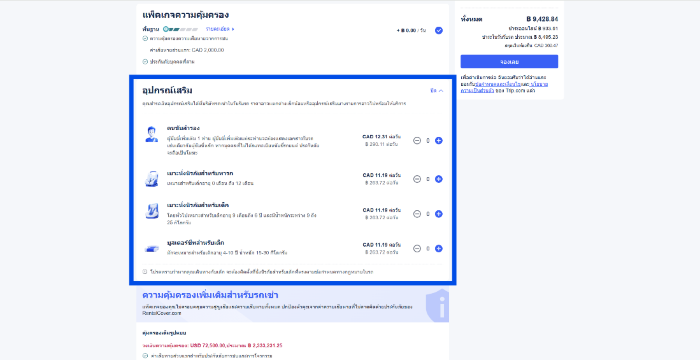The height and width of the screenshot is (360, 700).
Task: Increase infant seat quantity with plus icon
Action: coord(439,179)
